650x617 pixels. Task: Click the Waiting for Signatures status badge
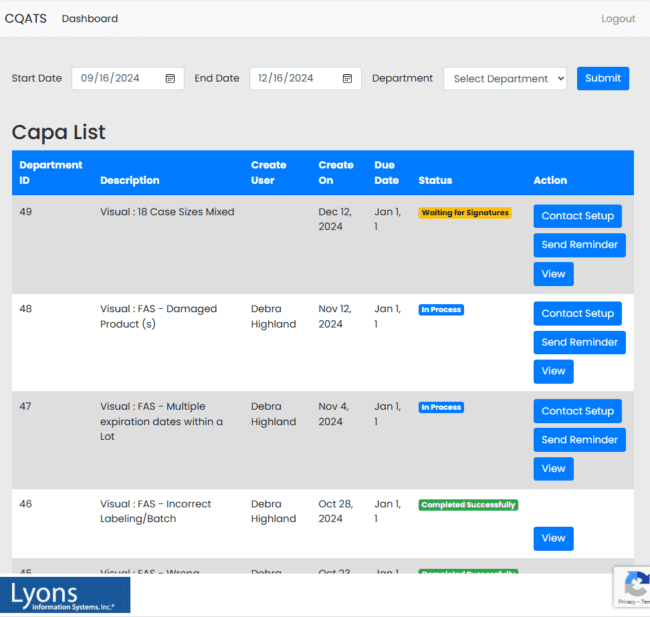(465, 213)
